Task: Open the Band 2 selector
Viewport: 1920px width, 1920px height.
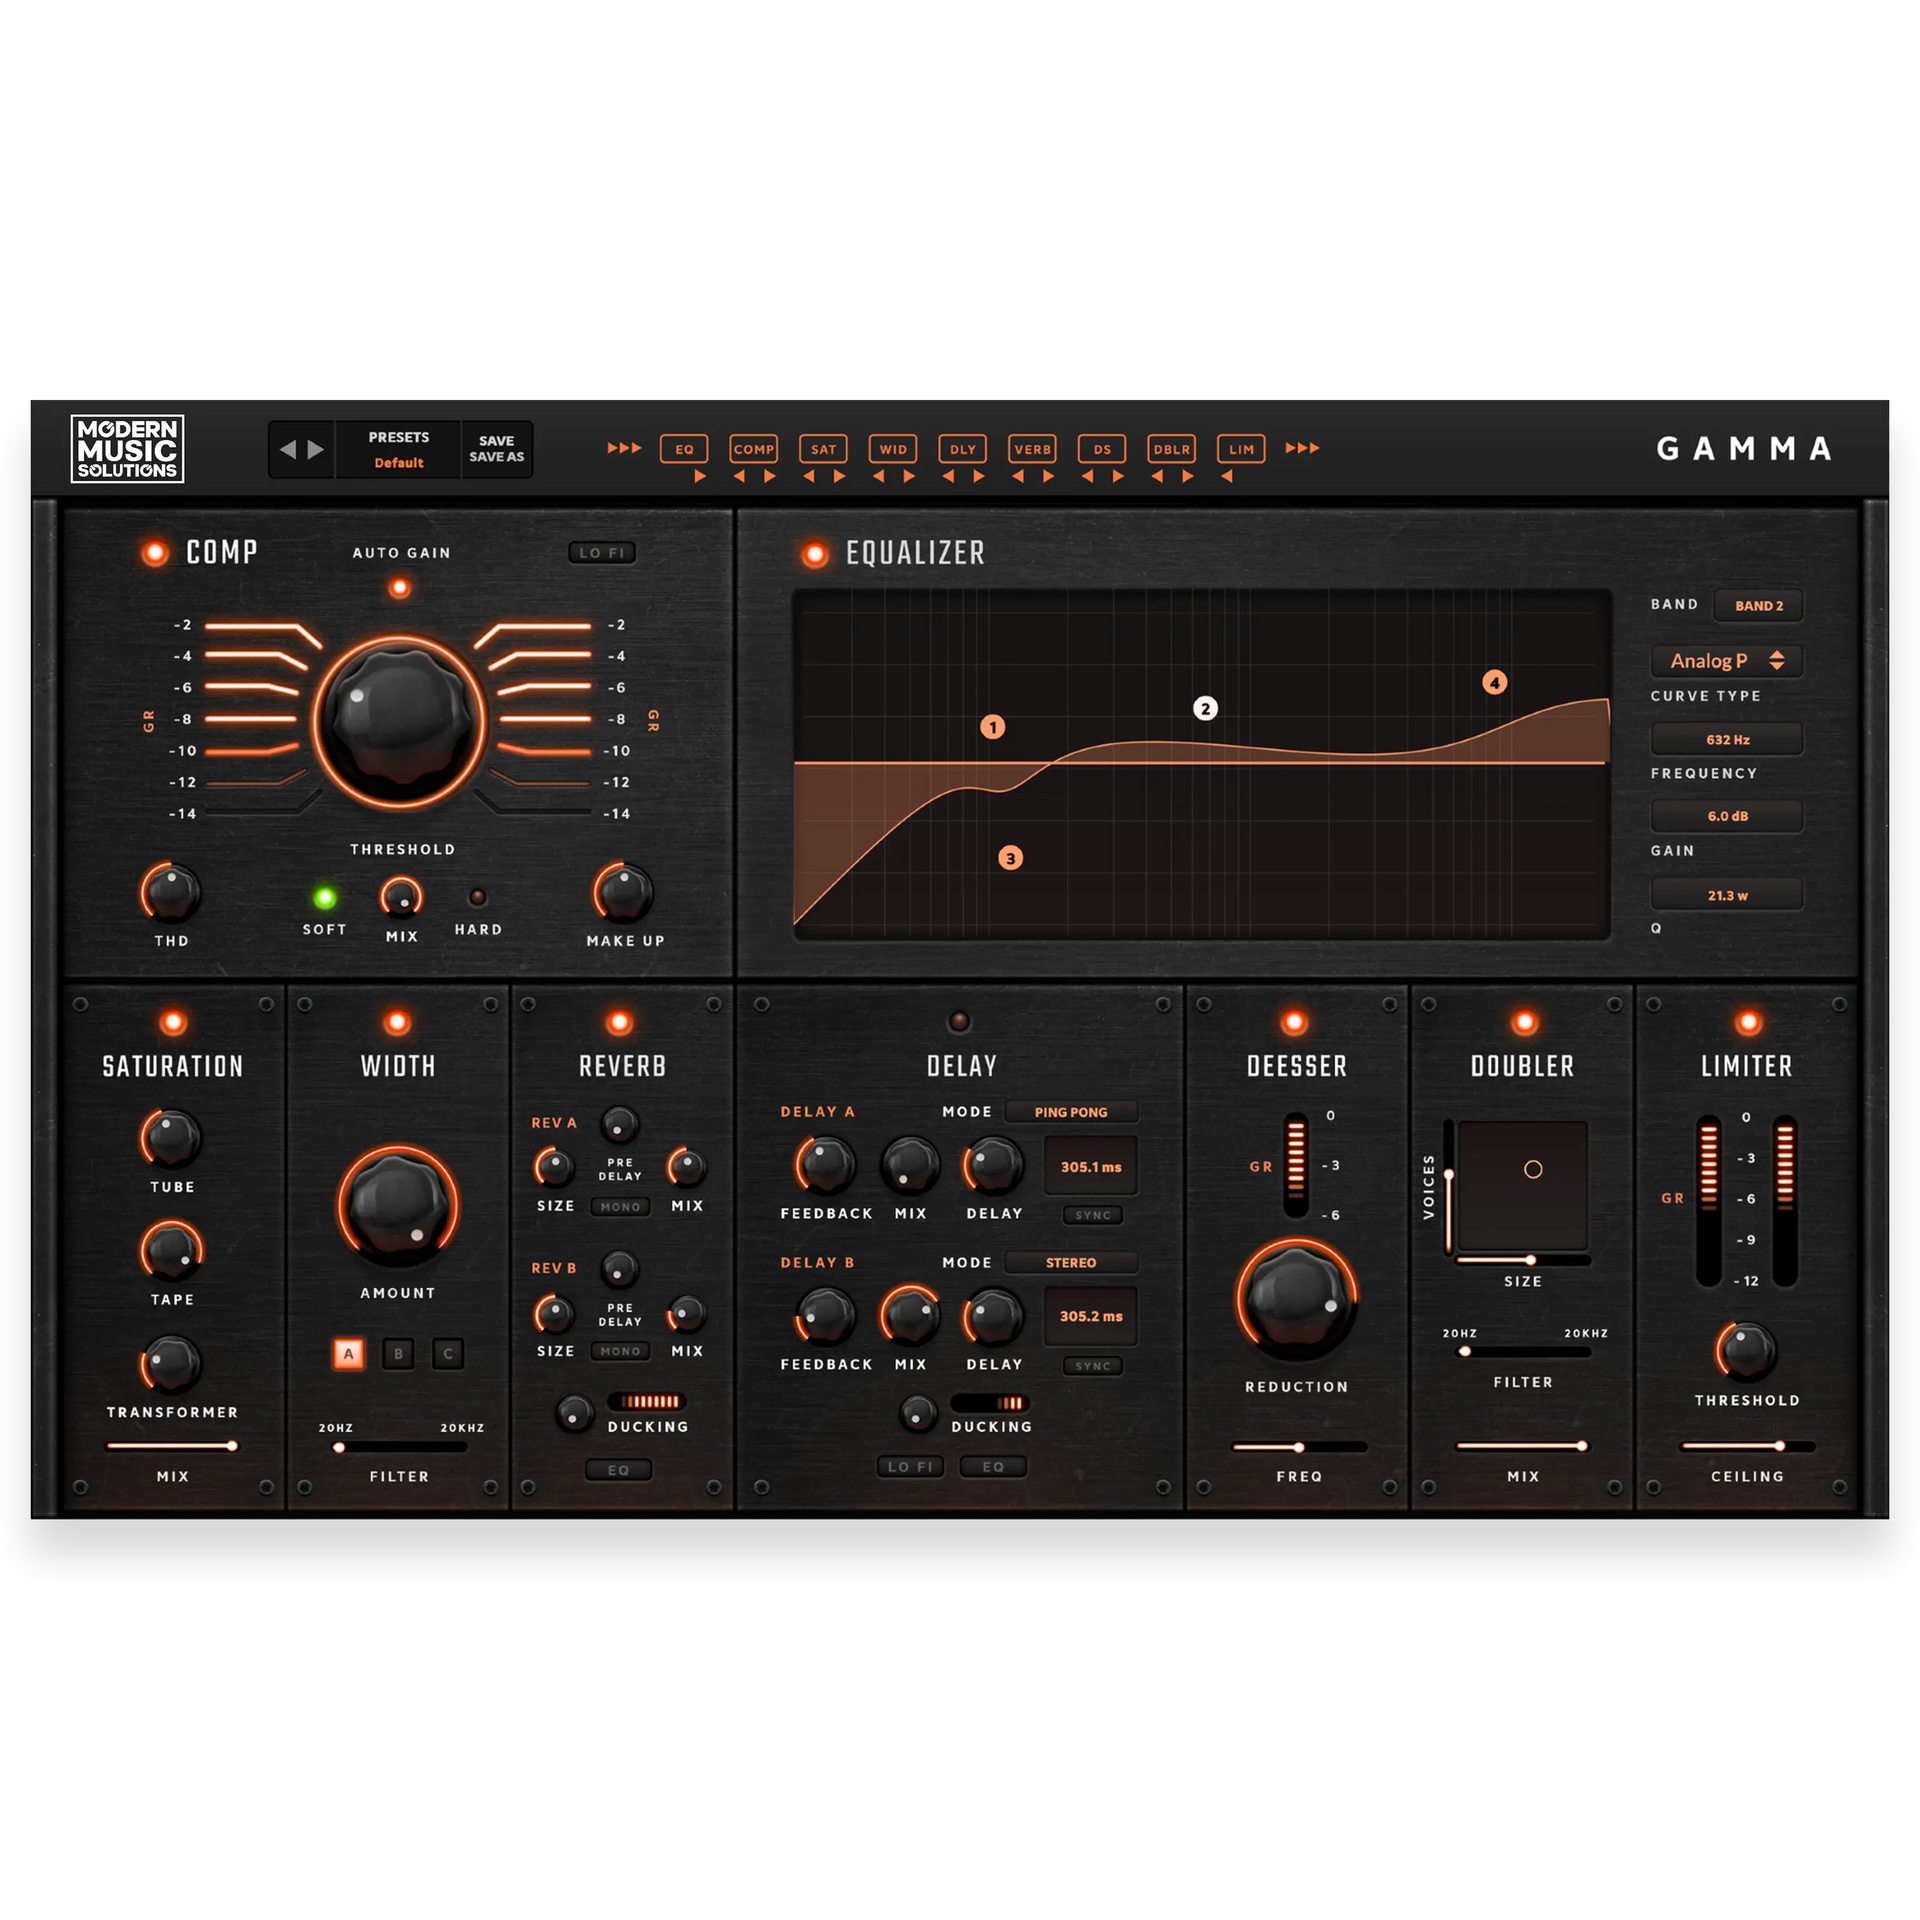Action: [x=1758, y=606]
